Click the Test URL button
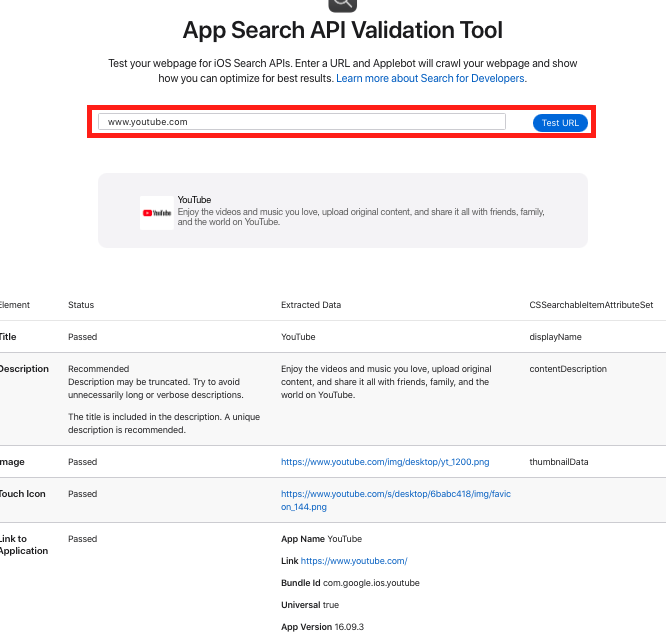The height and width of the screenshot is (642, 666). point(560,123)
